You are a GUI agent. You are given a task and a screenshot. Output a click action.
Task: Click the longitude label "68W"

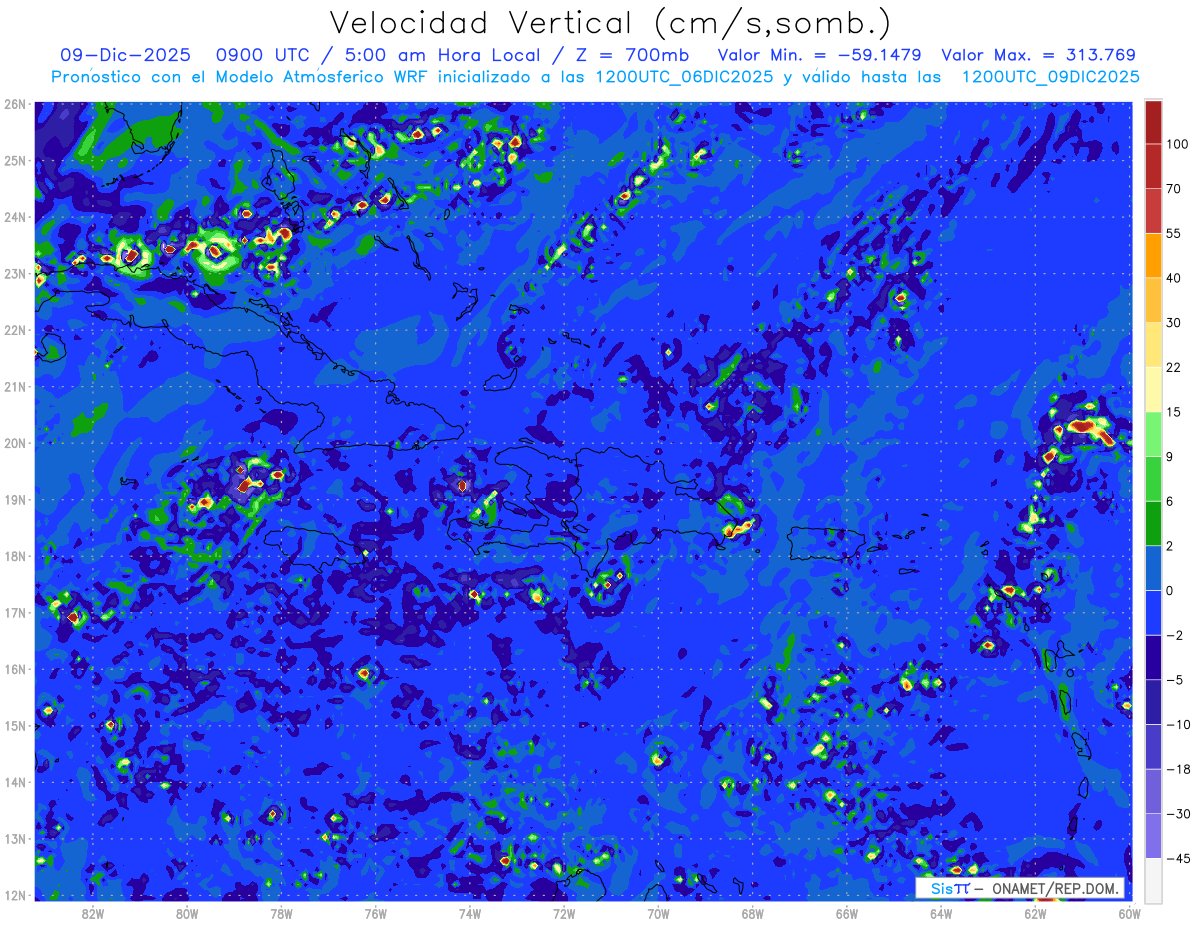click(752, 913)
